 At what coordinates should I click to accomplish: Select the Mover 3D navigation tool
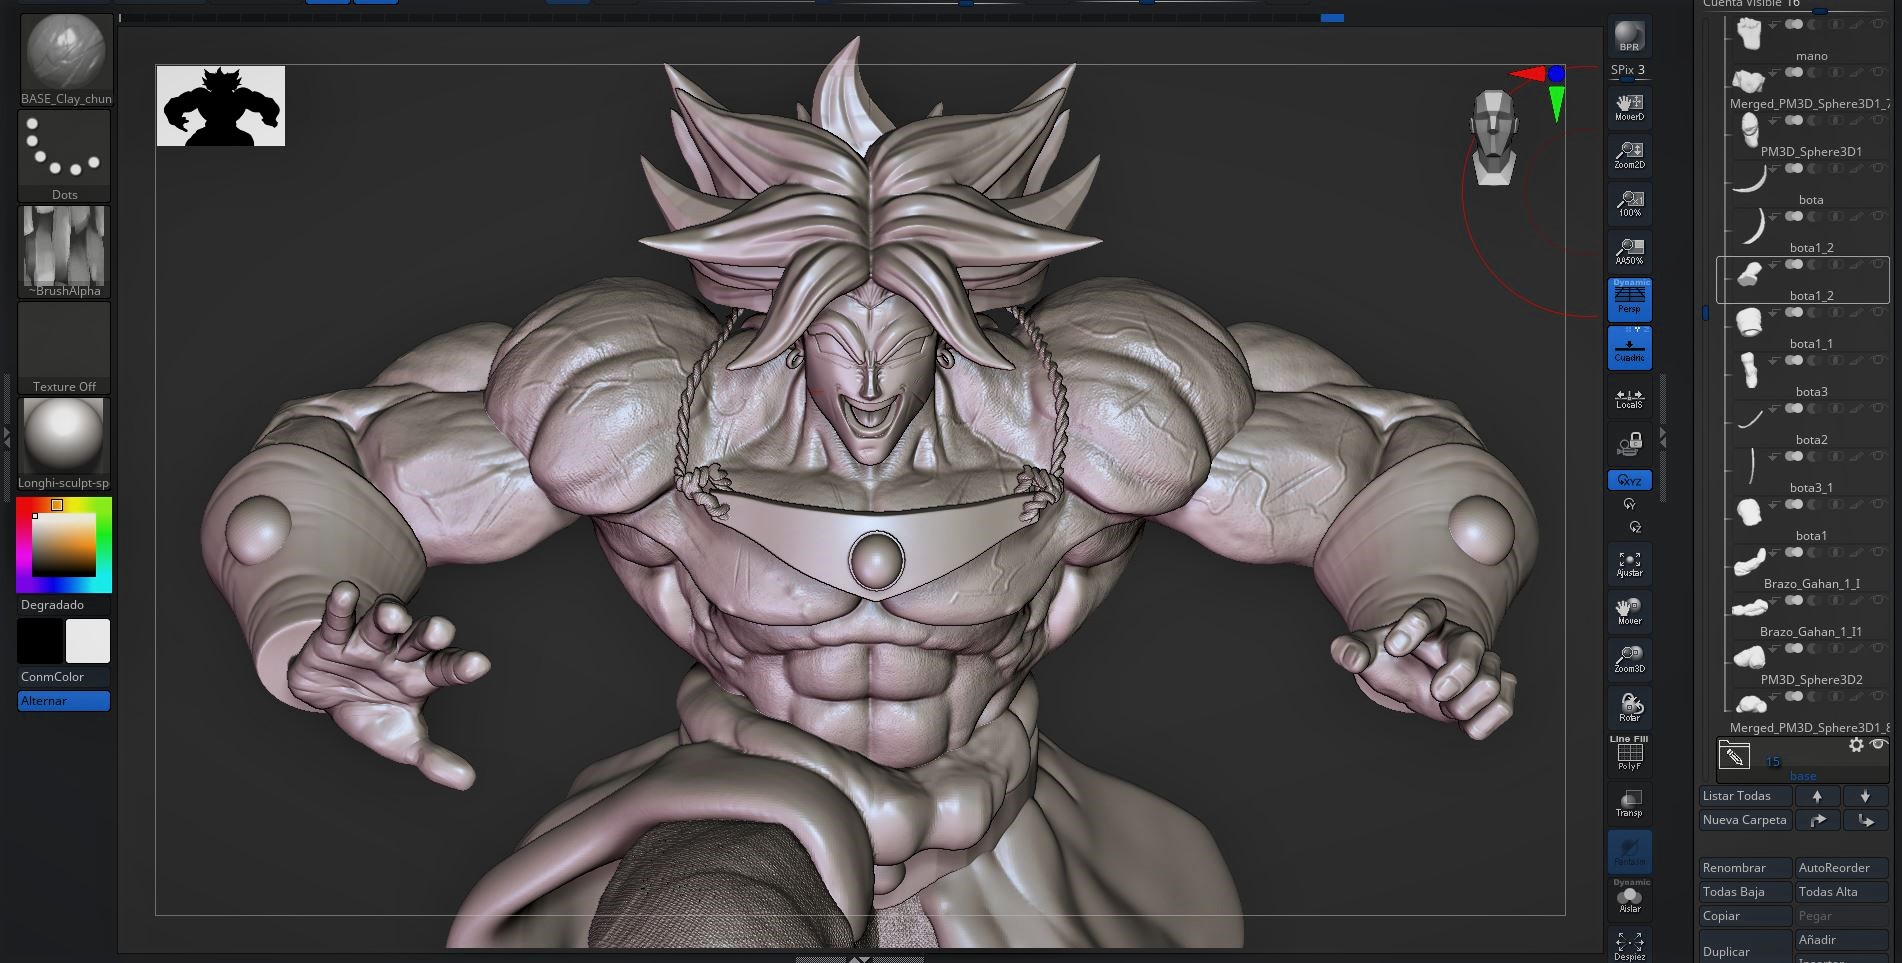(x=1629, y=611)
